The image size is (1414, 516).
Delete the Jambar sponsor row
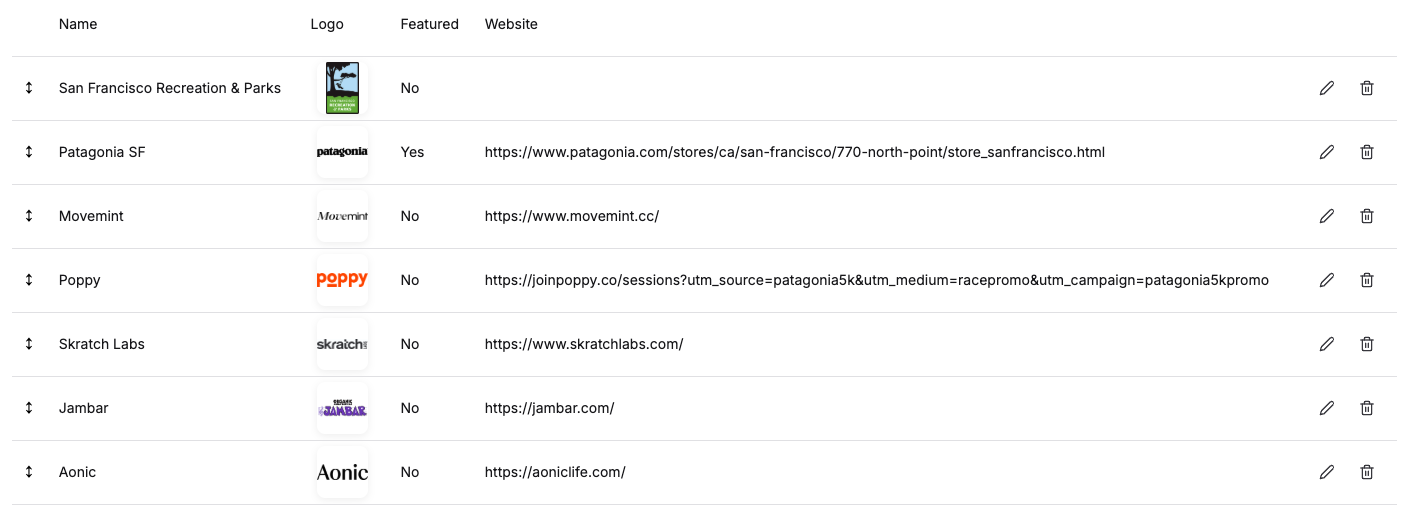(1367, 408)
